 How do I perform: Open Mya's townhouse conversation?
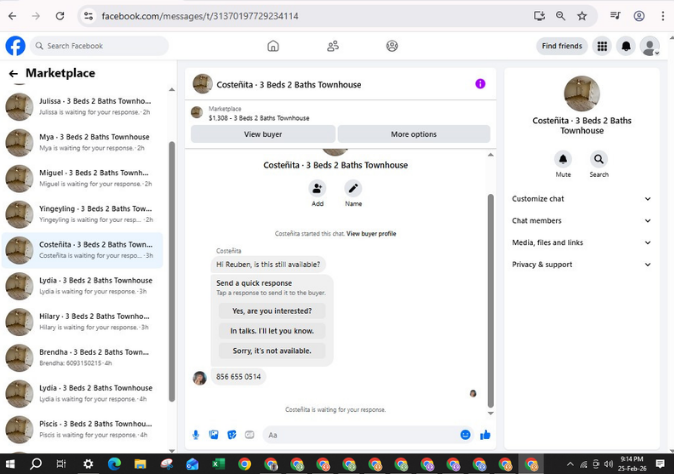(83, 142)
